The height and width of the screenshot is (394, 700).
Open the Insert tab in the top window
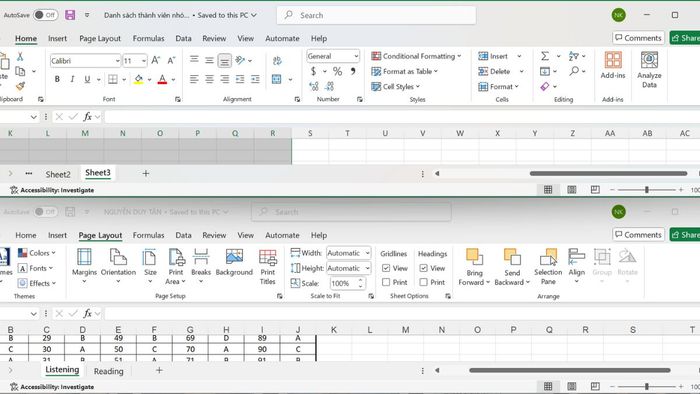click(x=58, y=38)
